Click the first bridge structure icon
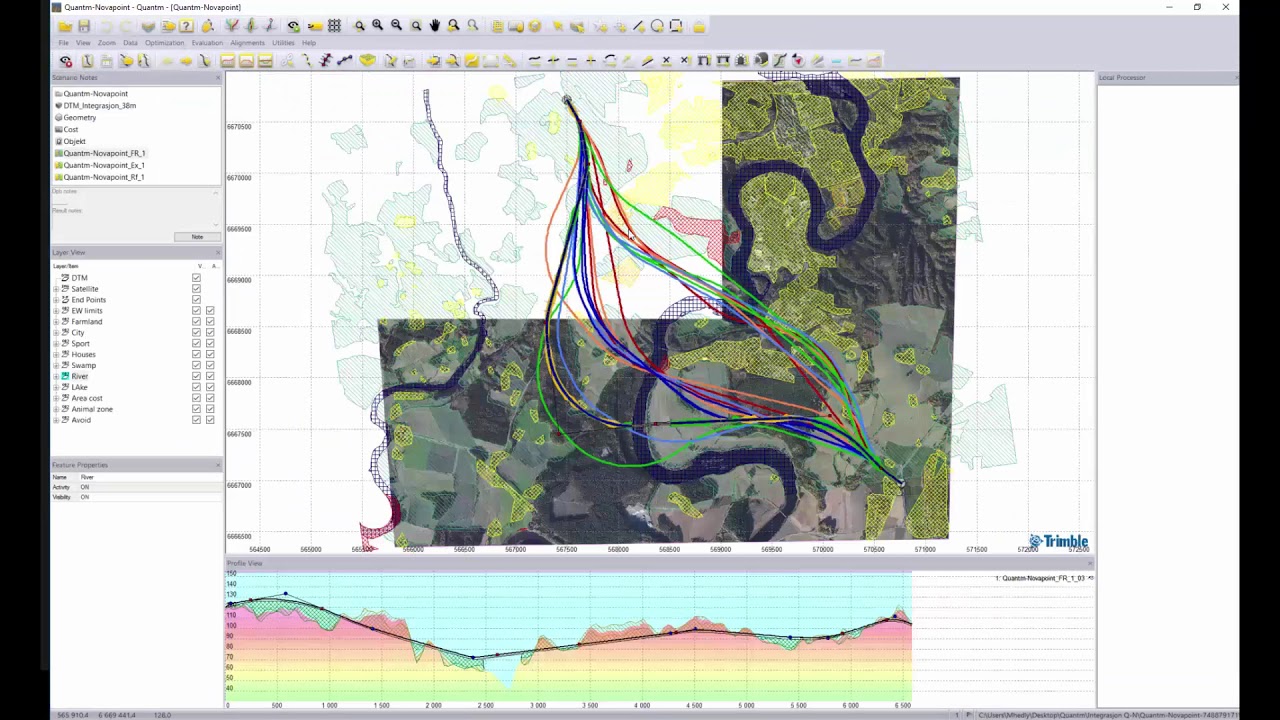1280x720 pixels. pyautogui.click(x=704, y=61)
